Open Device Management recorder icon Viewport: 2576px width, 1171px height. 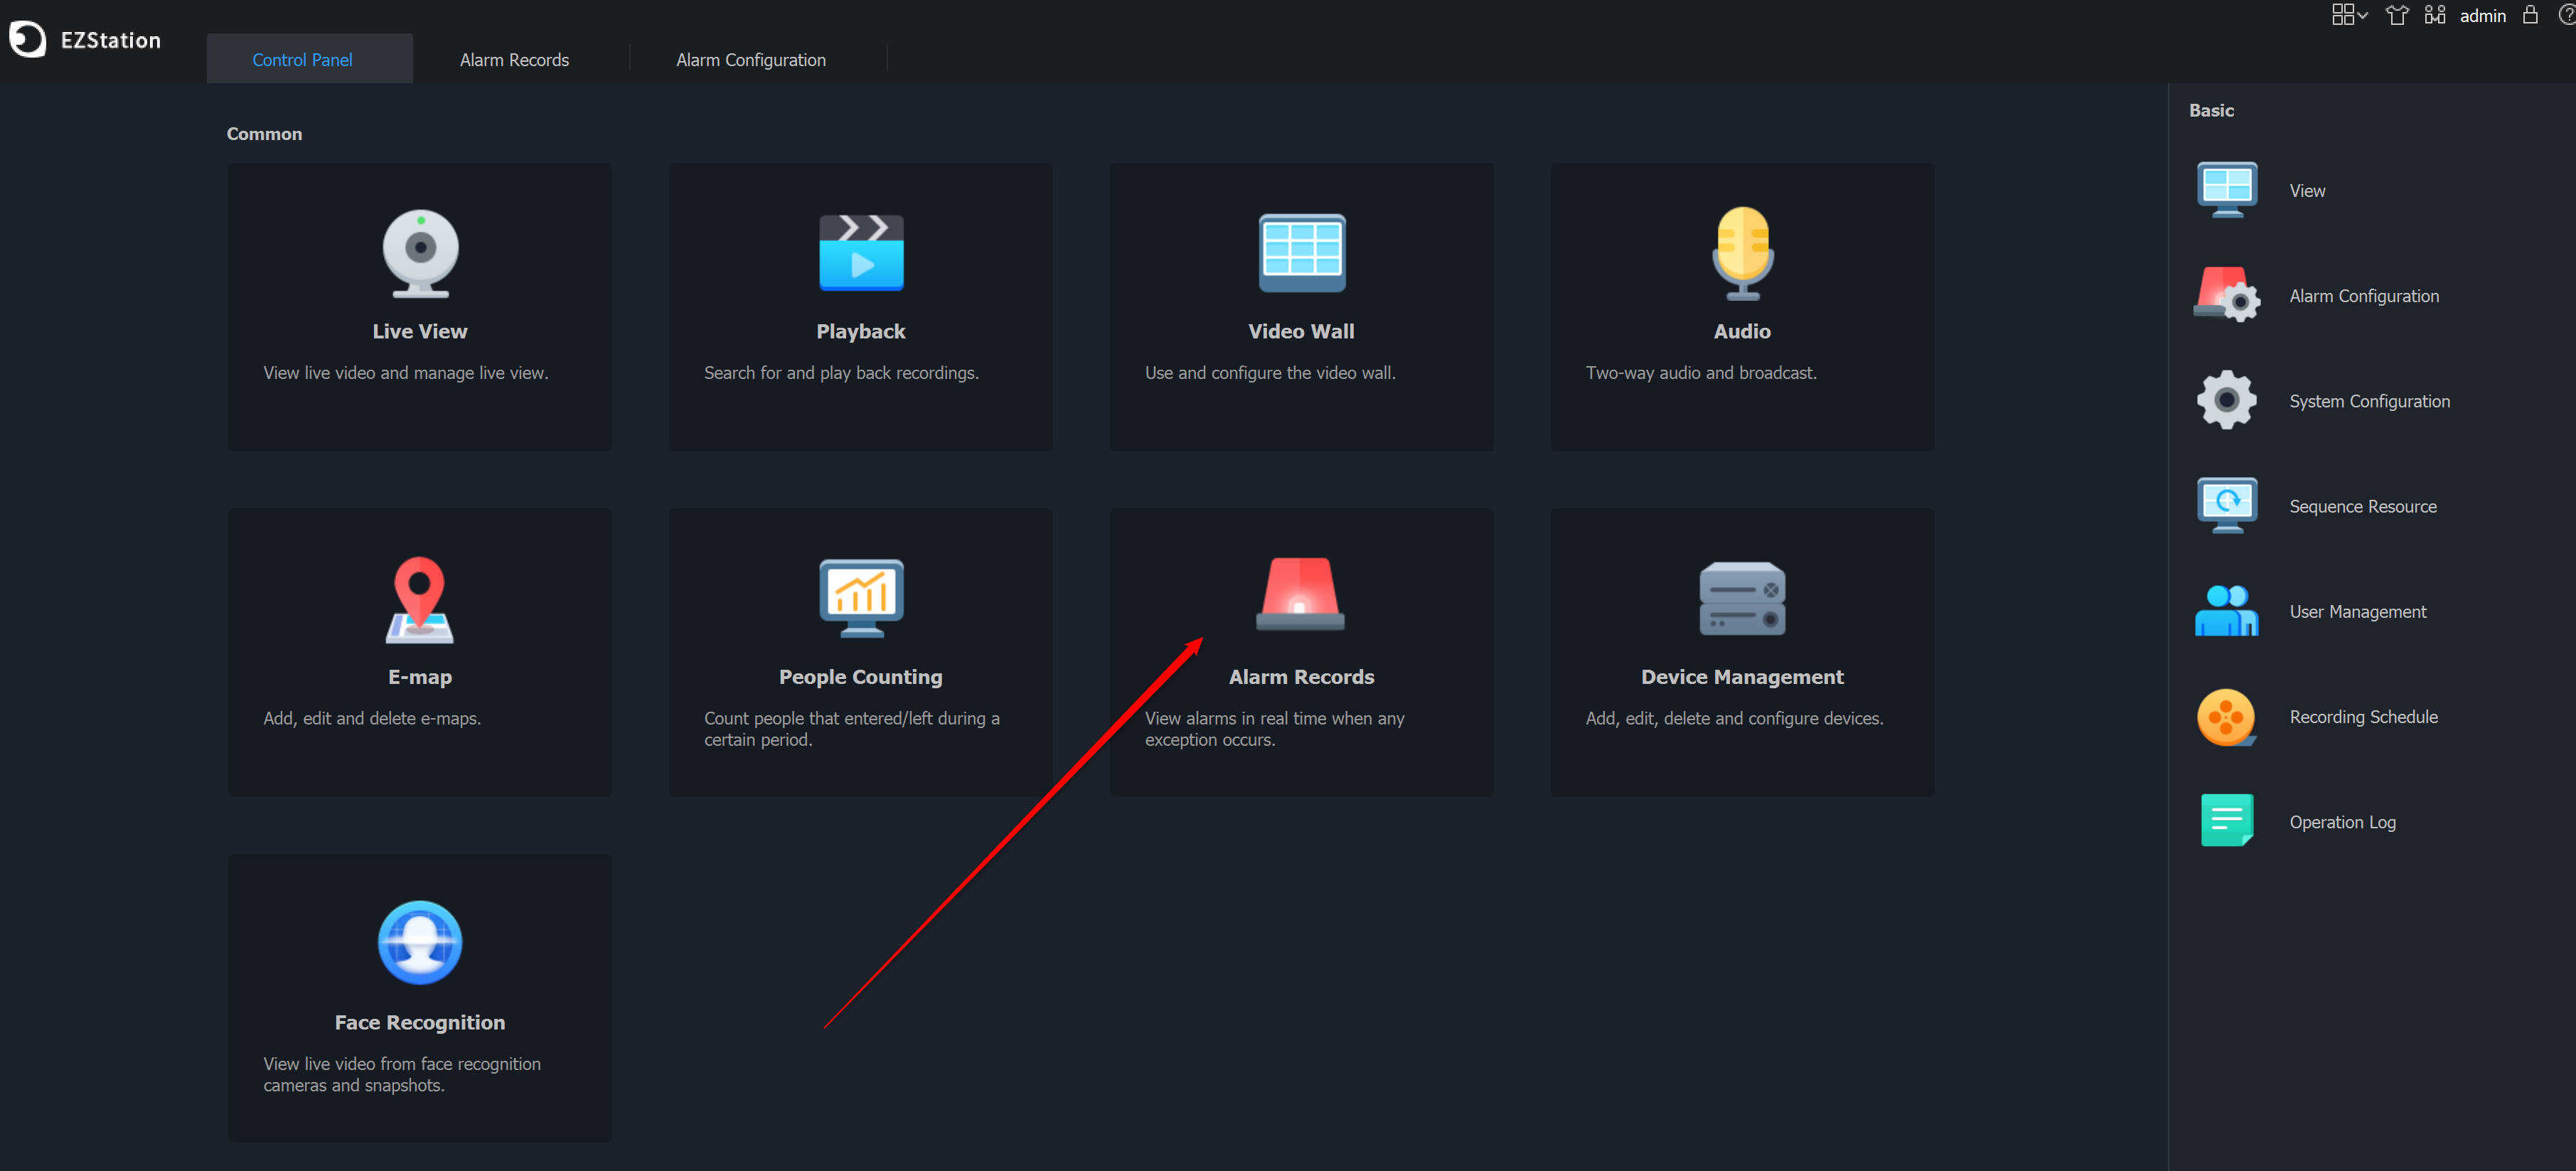1742,599
